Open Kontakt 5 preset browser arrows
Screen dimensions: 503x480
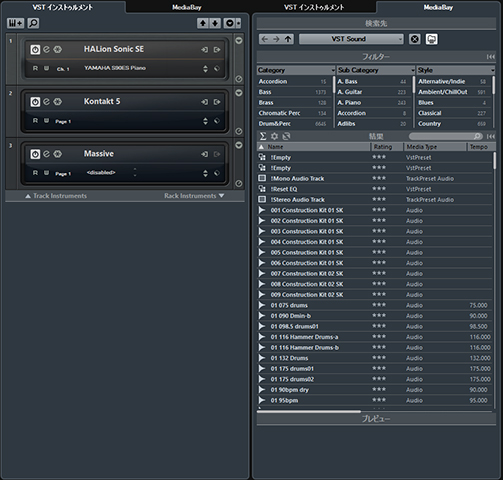click(205, 121)
